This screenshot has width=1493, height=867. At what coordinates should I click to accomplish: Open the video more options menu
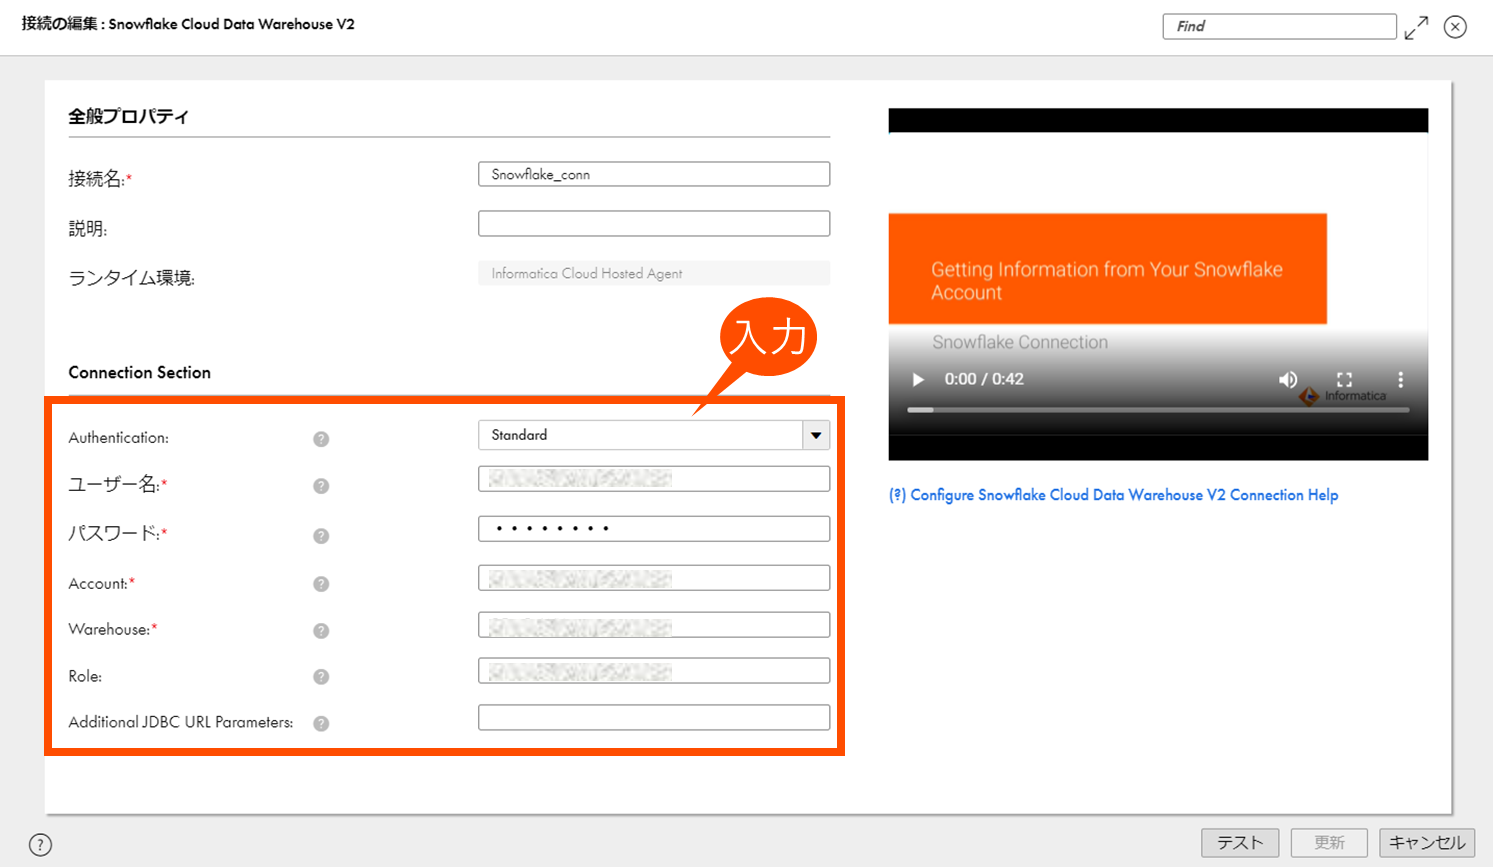(x=1401, y=379)
